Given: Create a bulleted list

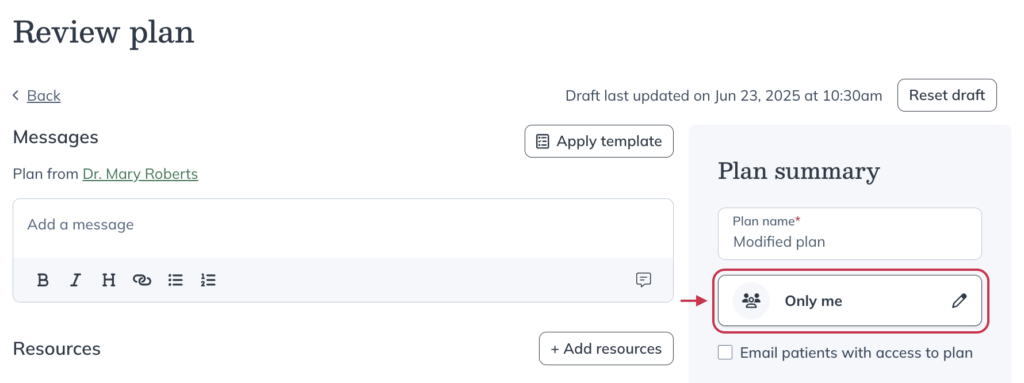Looking at the screenshot, I should point(175,280).
